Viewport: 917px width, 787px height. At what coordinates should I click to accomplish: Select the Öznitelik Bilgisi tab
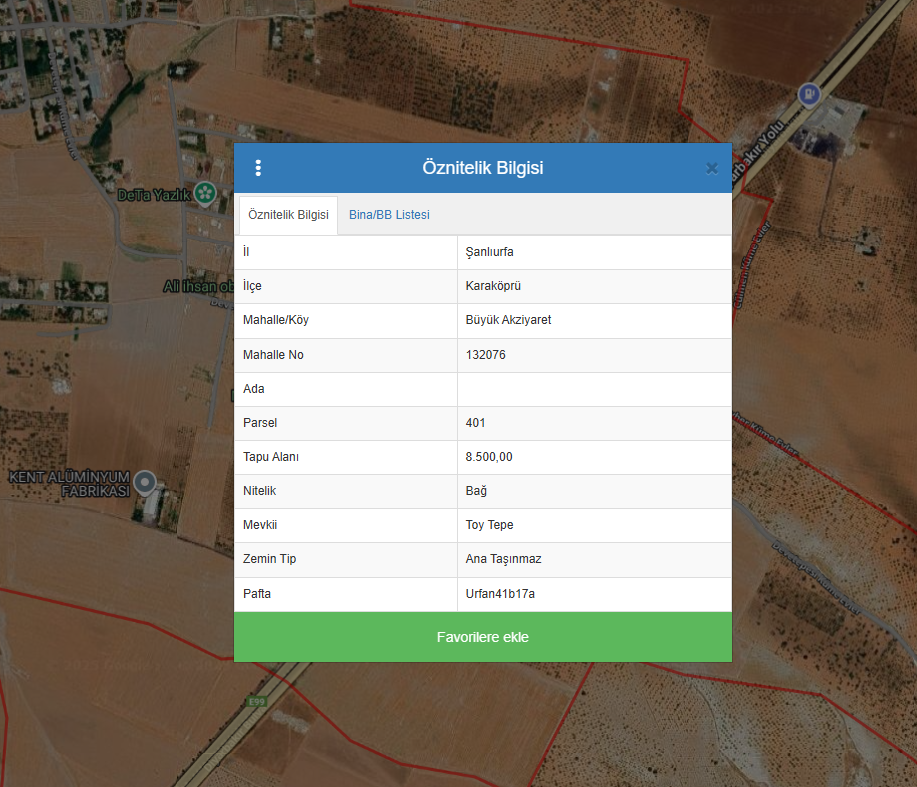pyautogui.click(x=288, y=215)
